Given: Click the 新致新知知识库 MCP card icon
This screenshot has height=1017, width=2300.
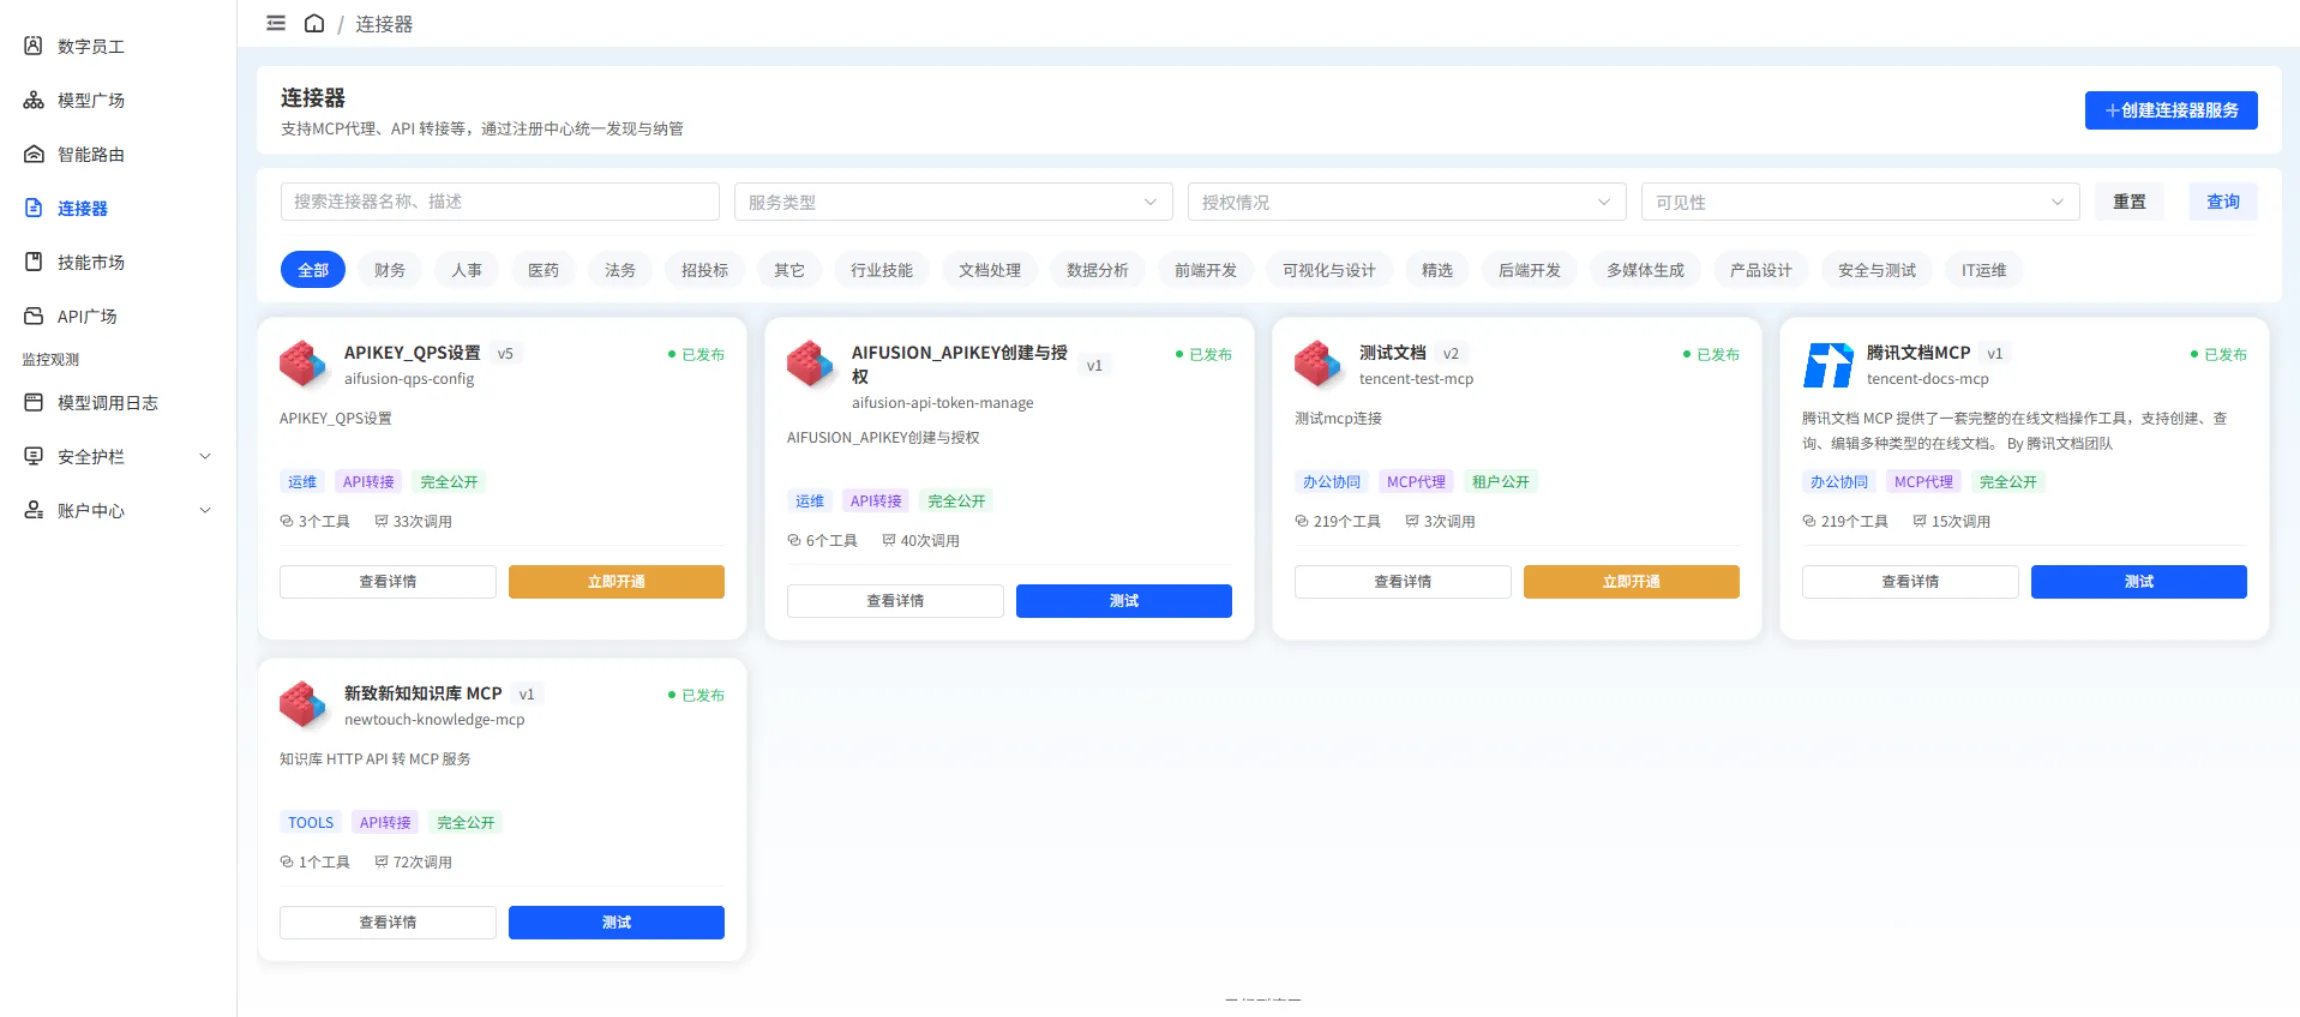Looking at the screenshot, I should (x=303, y=705).
